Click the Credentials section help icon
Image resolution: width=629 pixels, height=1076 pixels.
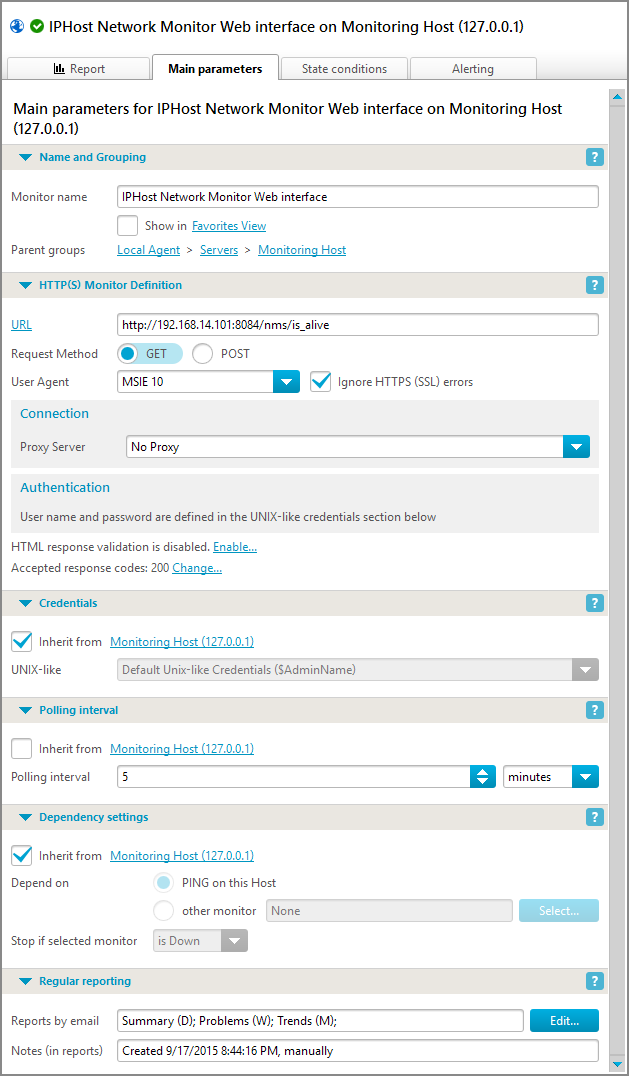(595, 603)
